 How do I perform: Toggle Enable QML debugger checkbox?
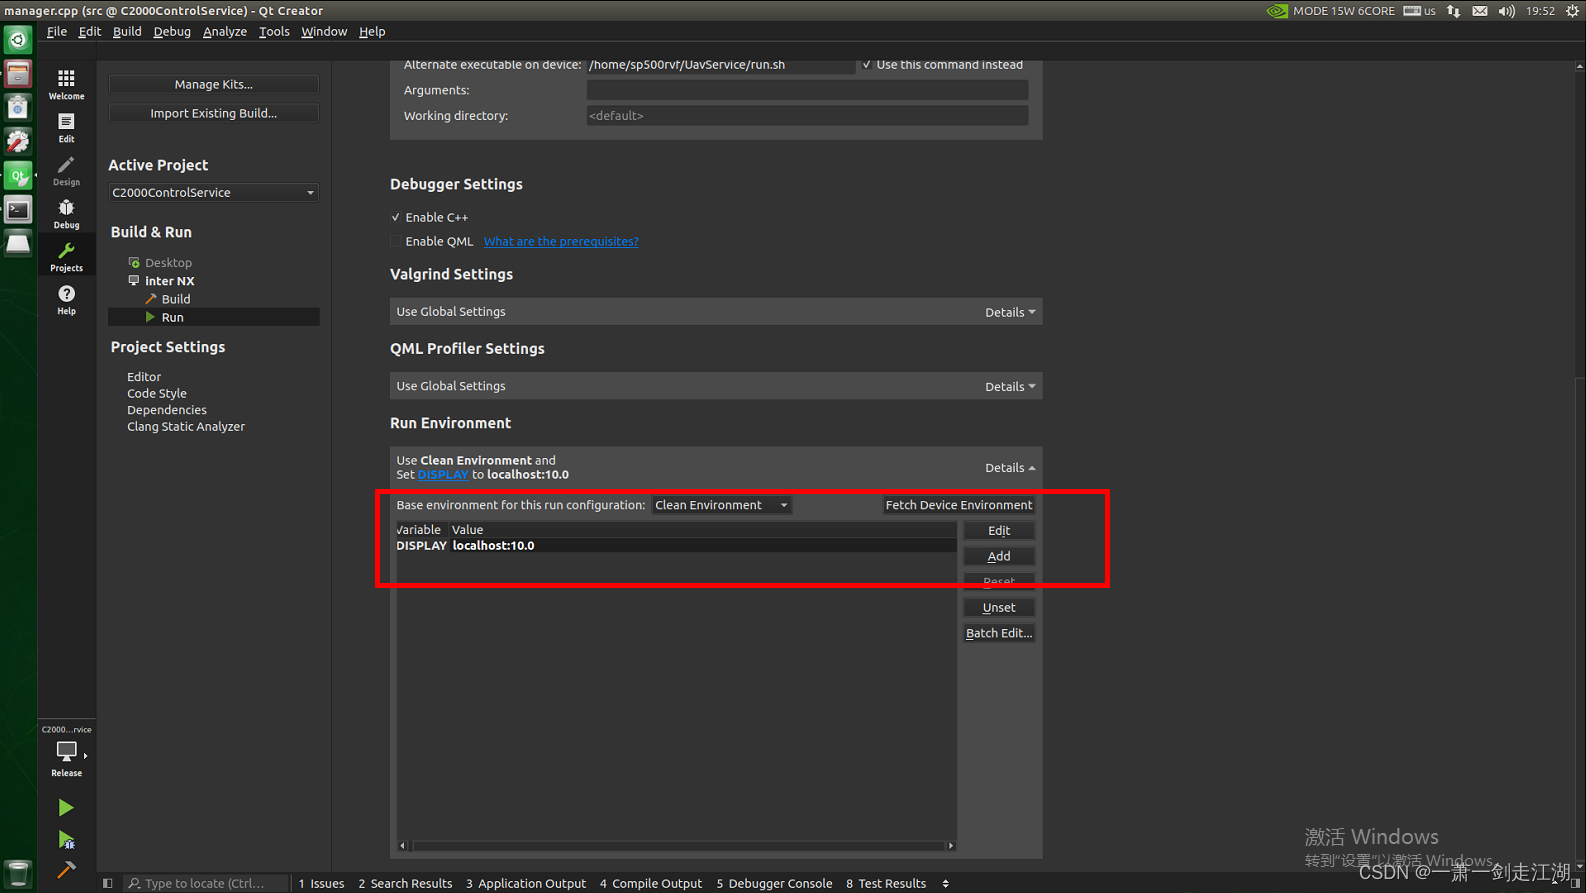click(396, 241)
